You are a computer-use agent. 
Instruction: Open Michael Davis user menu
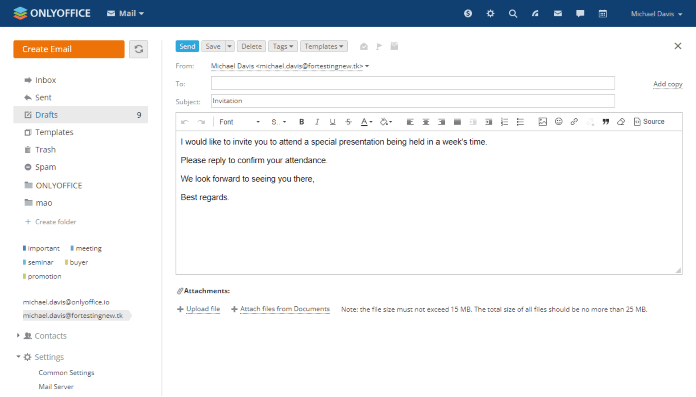656,14
